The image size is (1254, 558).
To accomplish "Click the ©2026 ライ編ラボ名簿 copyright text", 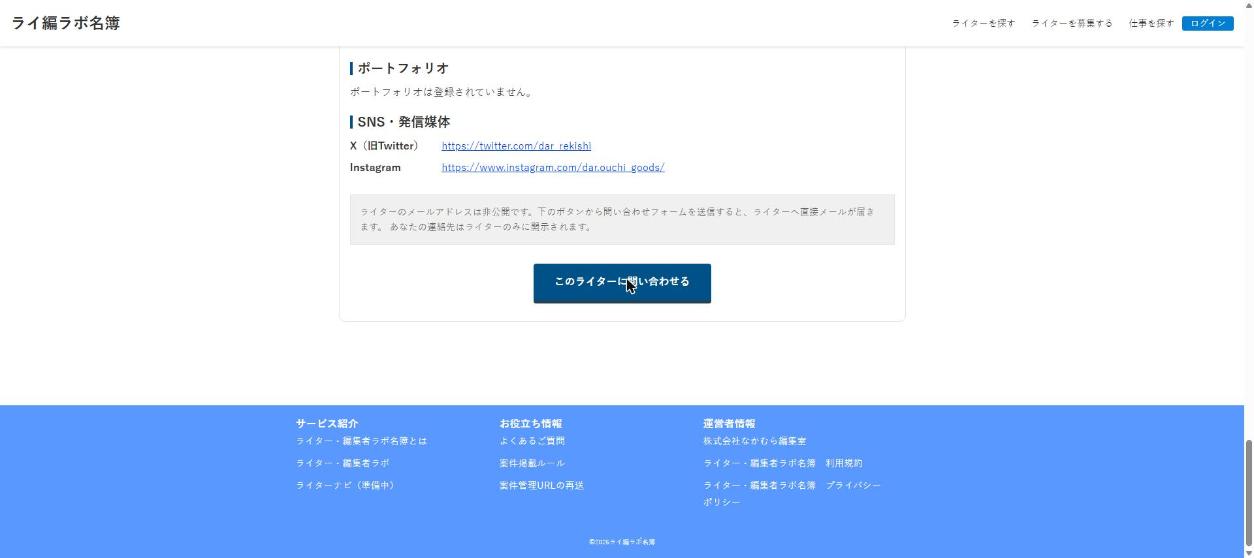I will (x=622, y=542).
